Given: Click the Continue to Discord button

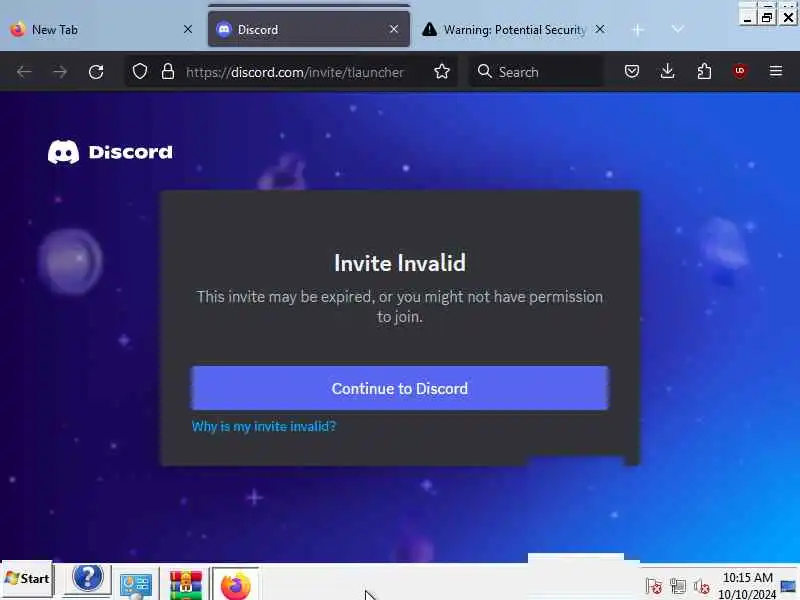Looking at the screenshot, I should [399, 388].
